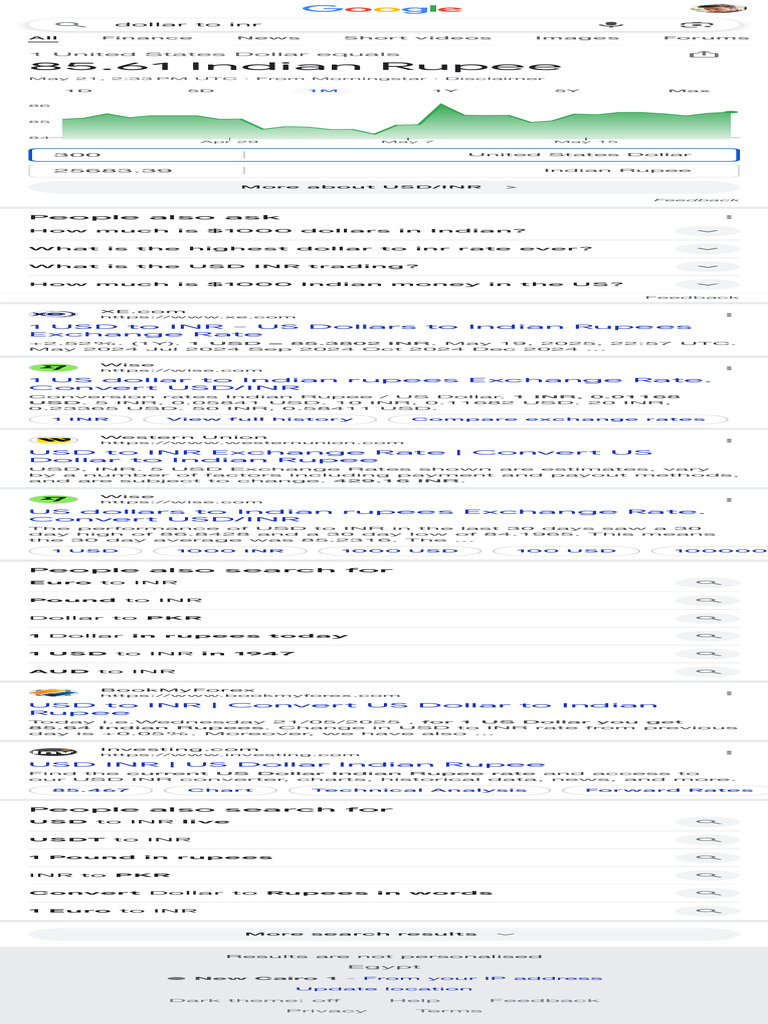Image resolution: width=768 pixels, height=1024 pixels.
Task: Select the 1D chart range
Action: 79,90
